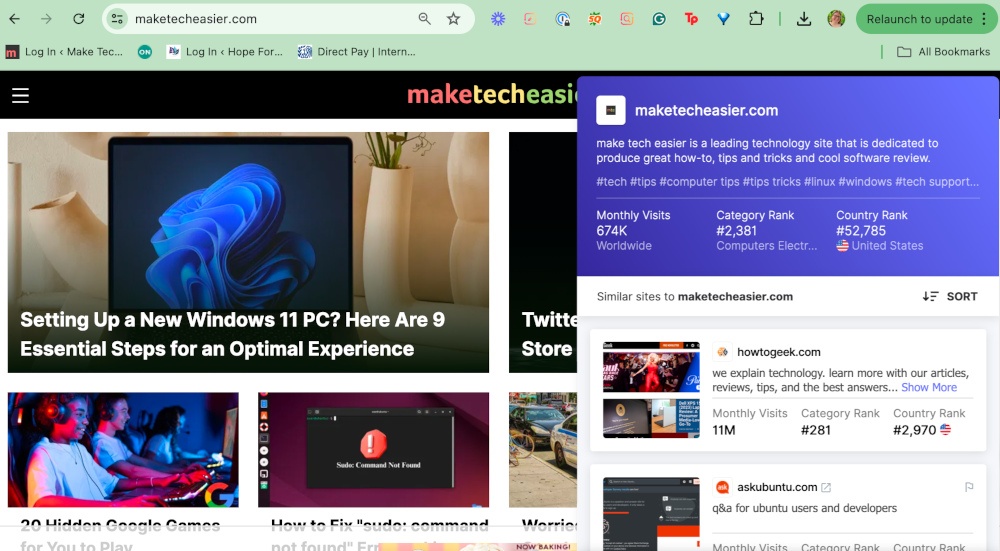Click the zoom magnifier icon in address bar

[x=424, y=19]
